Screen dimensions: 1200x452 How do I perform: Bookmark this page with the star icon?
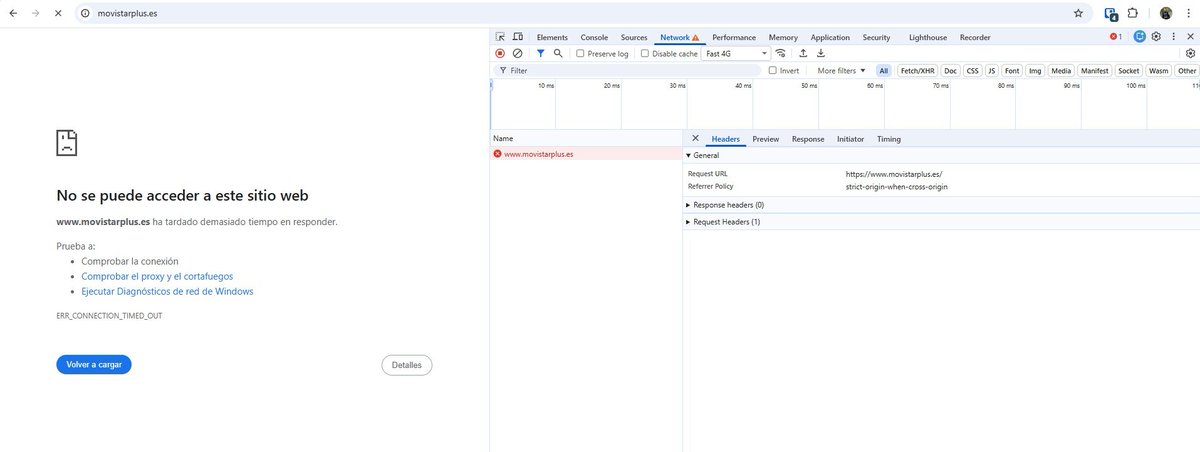click(1078, 14)
